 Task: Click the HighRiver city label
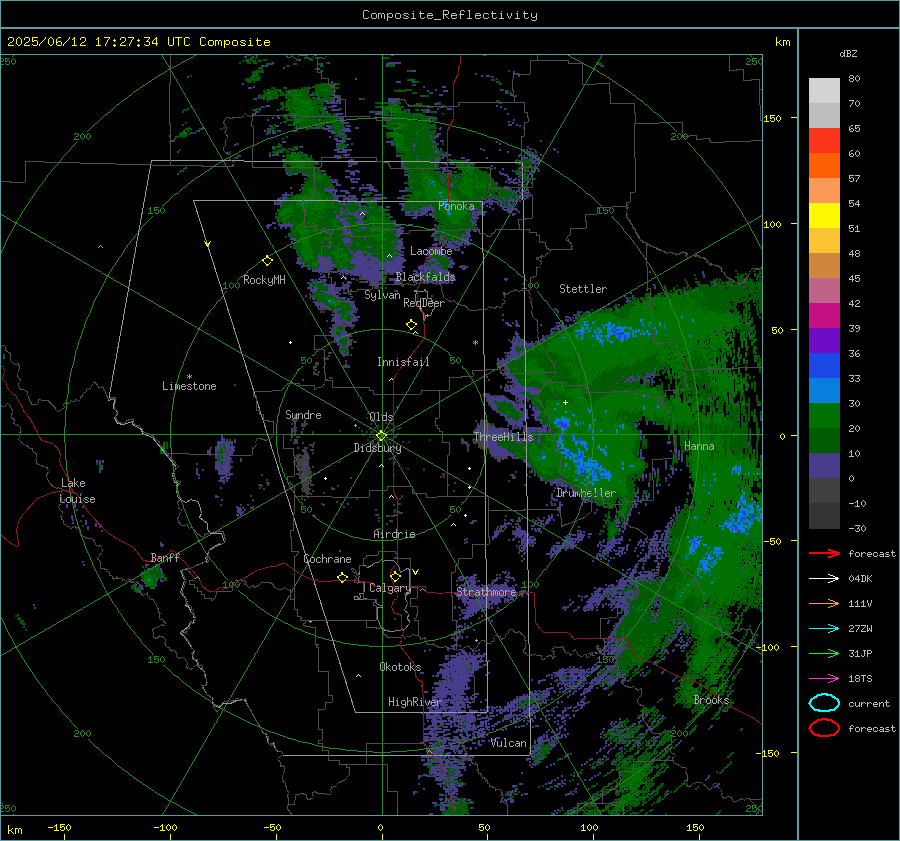coord(414,702)
